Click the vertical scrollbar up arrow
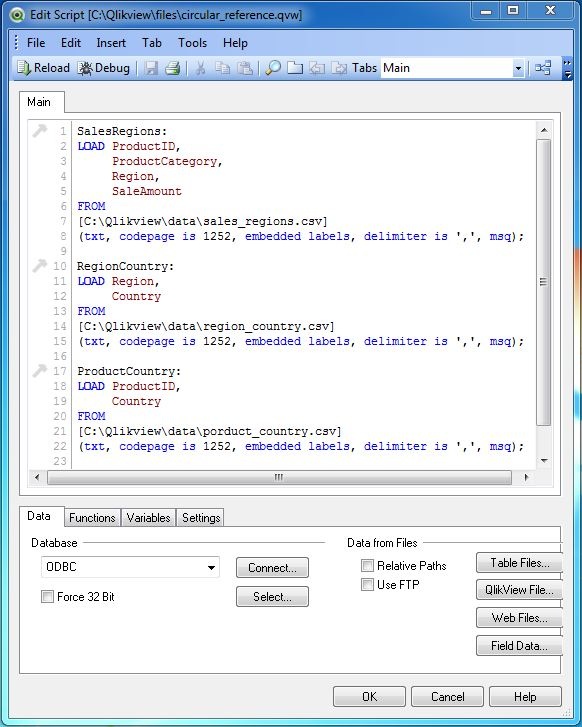The image size is (582, 727). coord(544,131)
